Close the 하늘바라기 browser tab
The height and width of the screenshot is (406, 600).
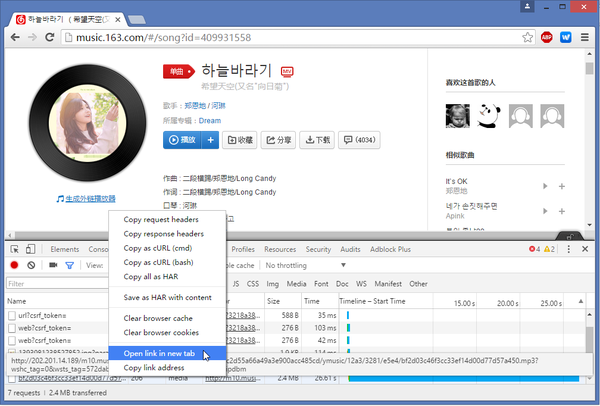click(x=118, y=20)
